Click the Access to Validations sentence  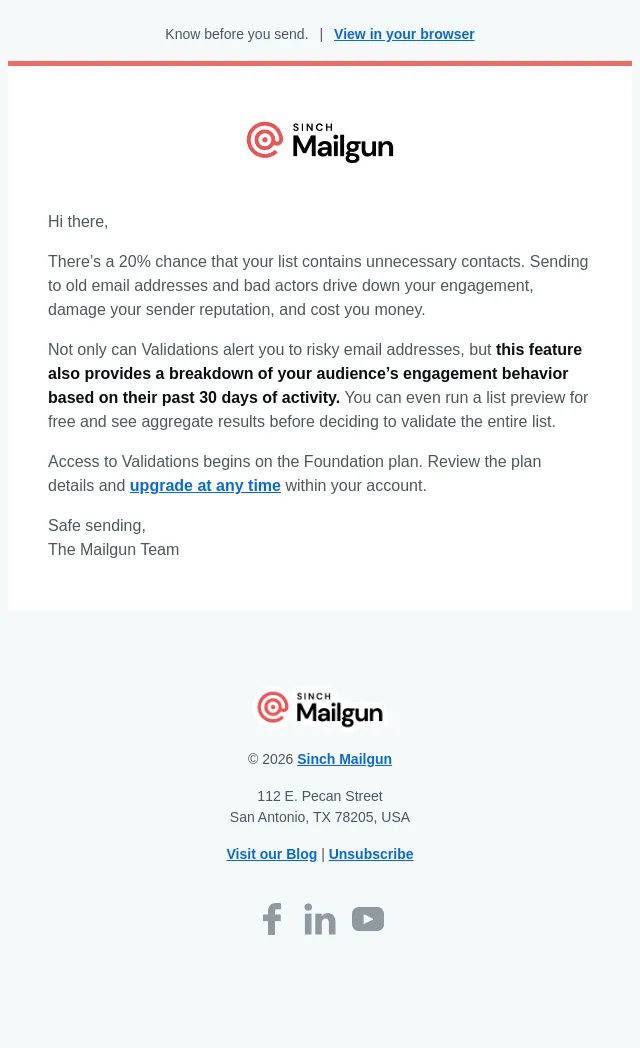pos(295,473)
